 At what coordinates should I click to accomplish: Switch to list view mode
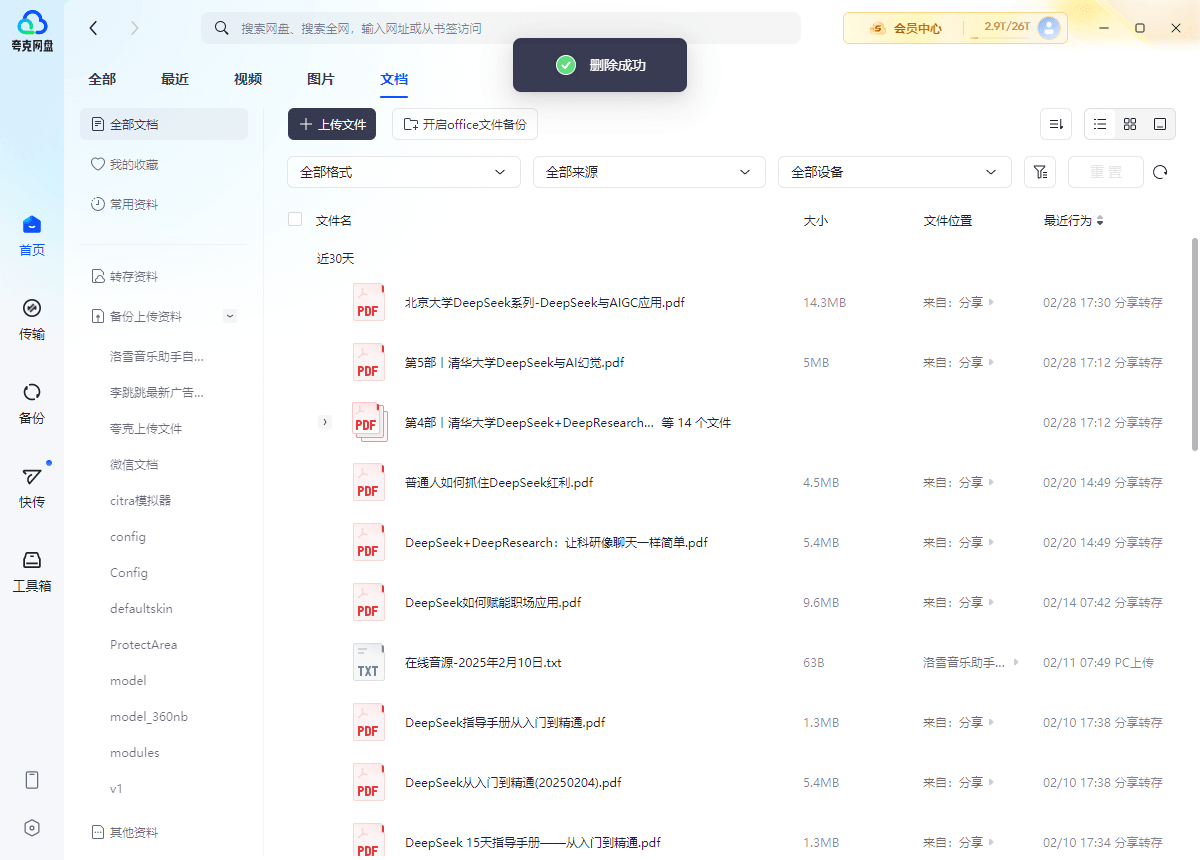point(1100,124)
